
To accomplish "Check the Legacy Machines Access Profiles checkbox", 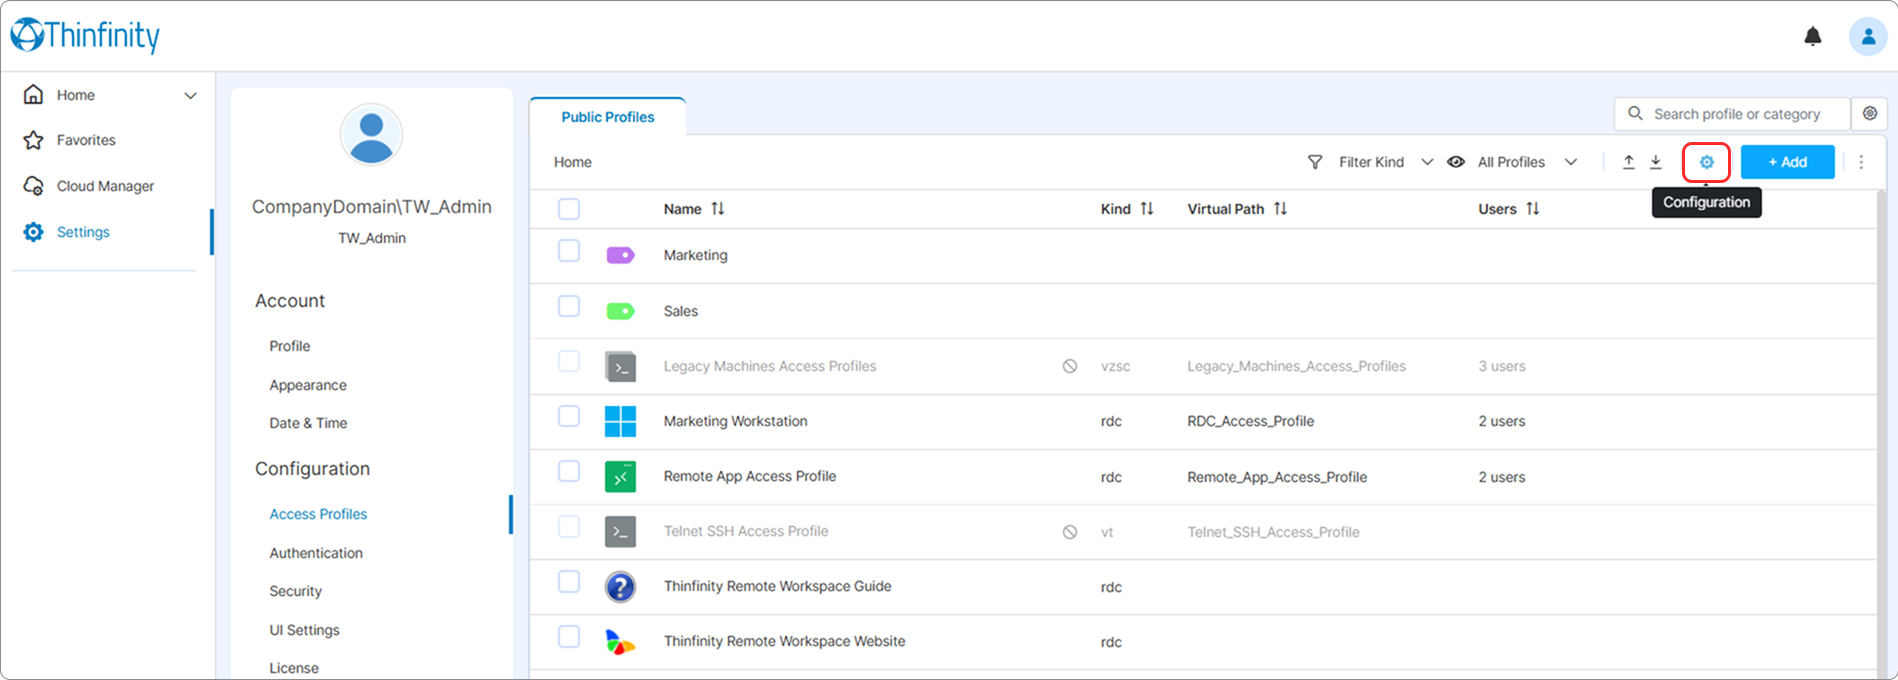I will pyautogui.click(x=569, y=361).
